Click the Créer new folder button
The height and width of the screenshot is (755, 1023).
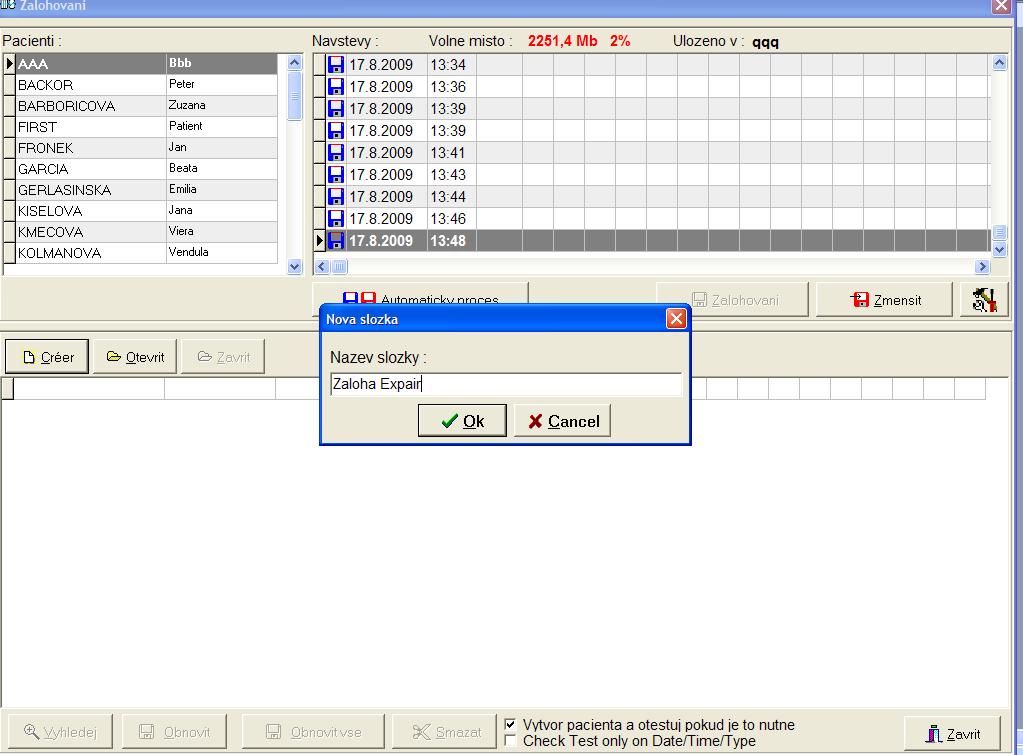(47, 357)
